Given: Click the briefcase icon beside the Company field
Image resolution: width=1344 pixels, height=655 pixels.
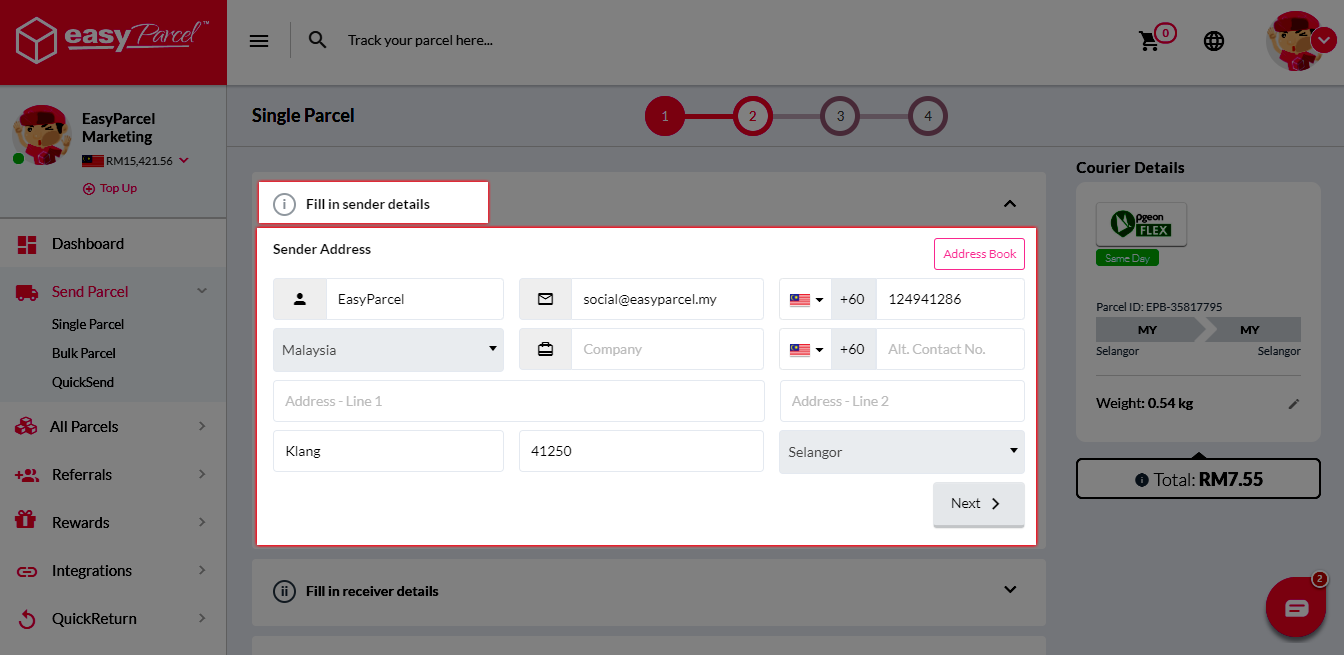Looking at the screenshot, I should [x=545, y=350].
